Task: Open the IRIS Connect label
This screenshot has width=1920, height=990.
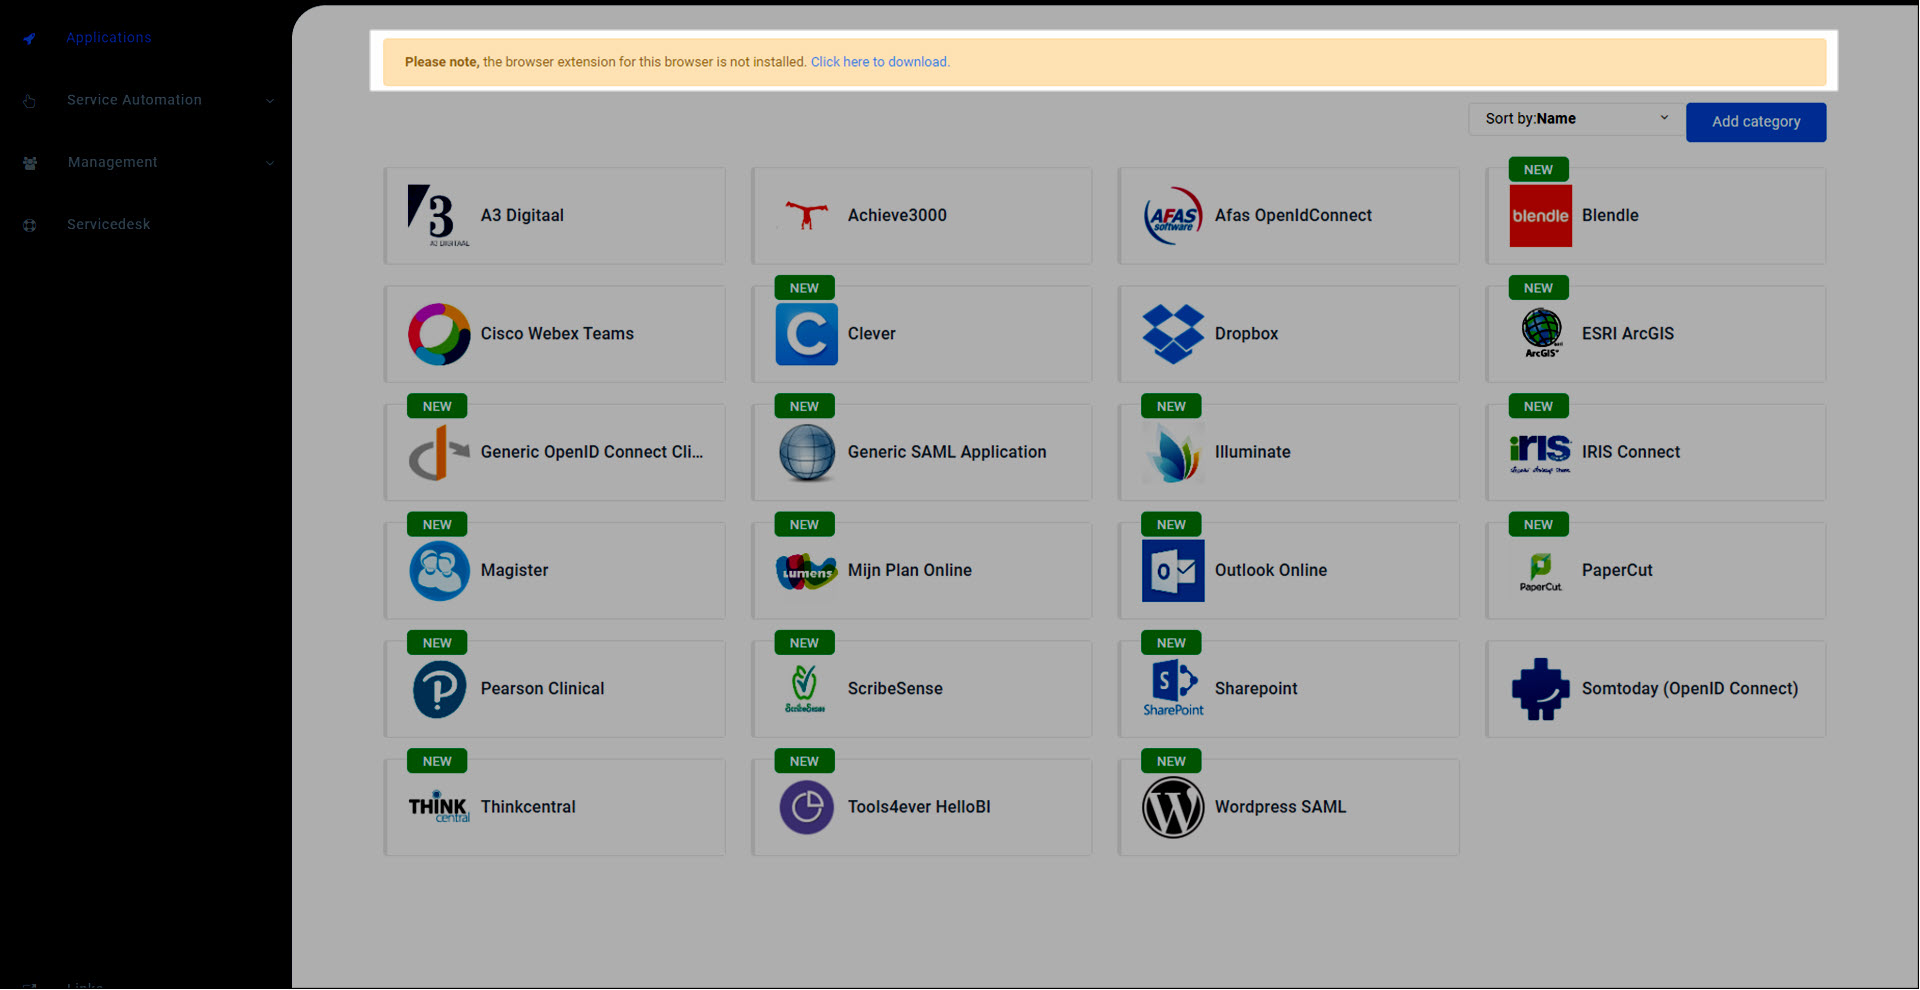Action: point(1630,452)
